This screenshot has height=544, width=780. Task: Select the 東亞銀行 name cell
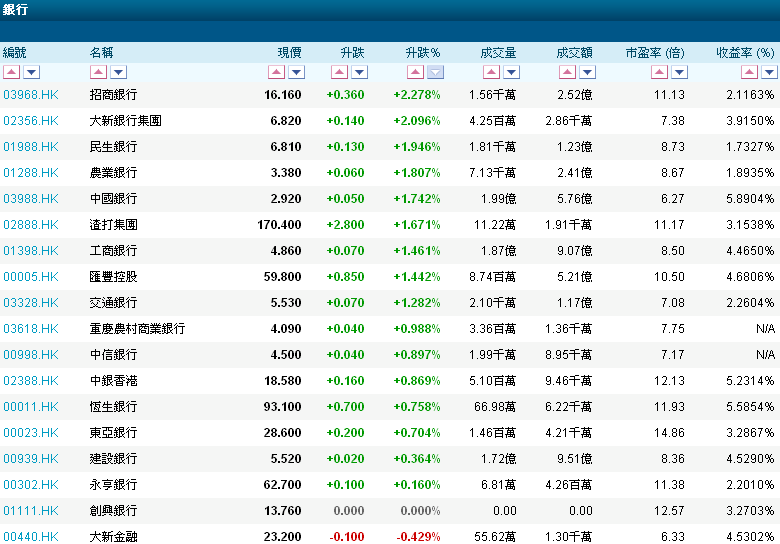113,433
